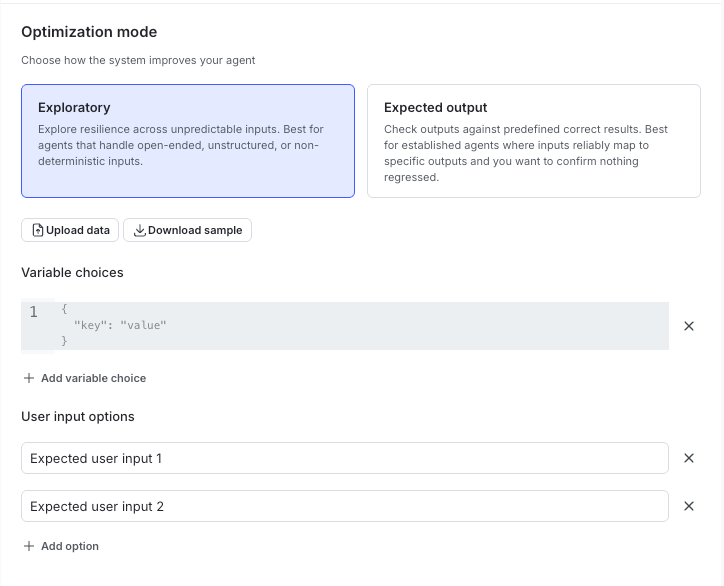
Task: Remove the variable choice JSON entry
Action: point(688,326)
